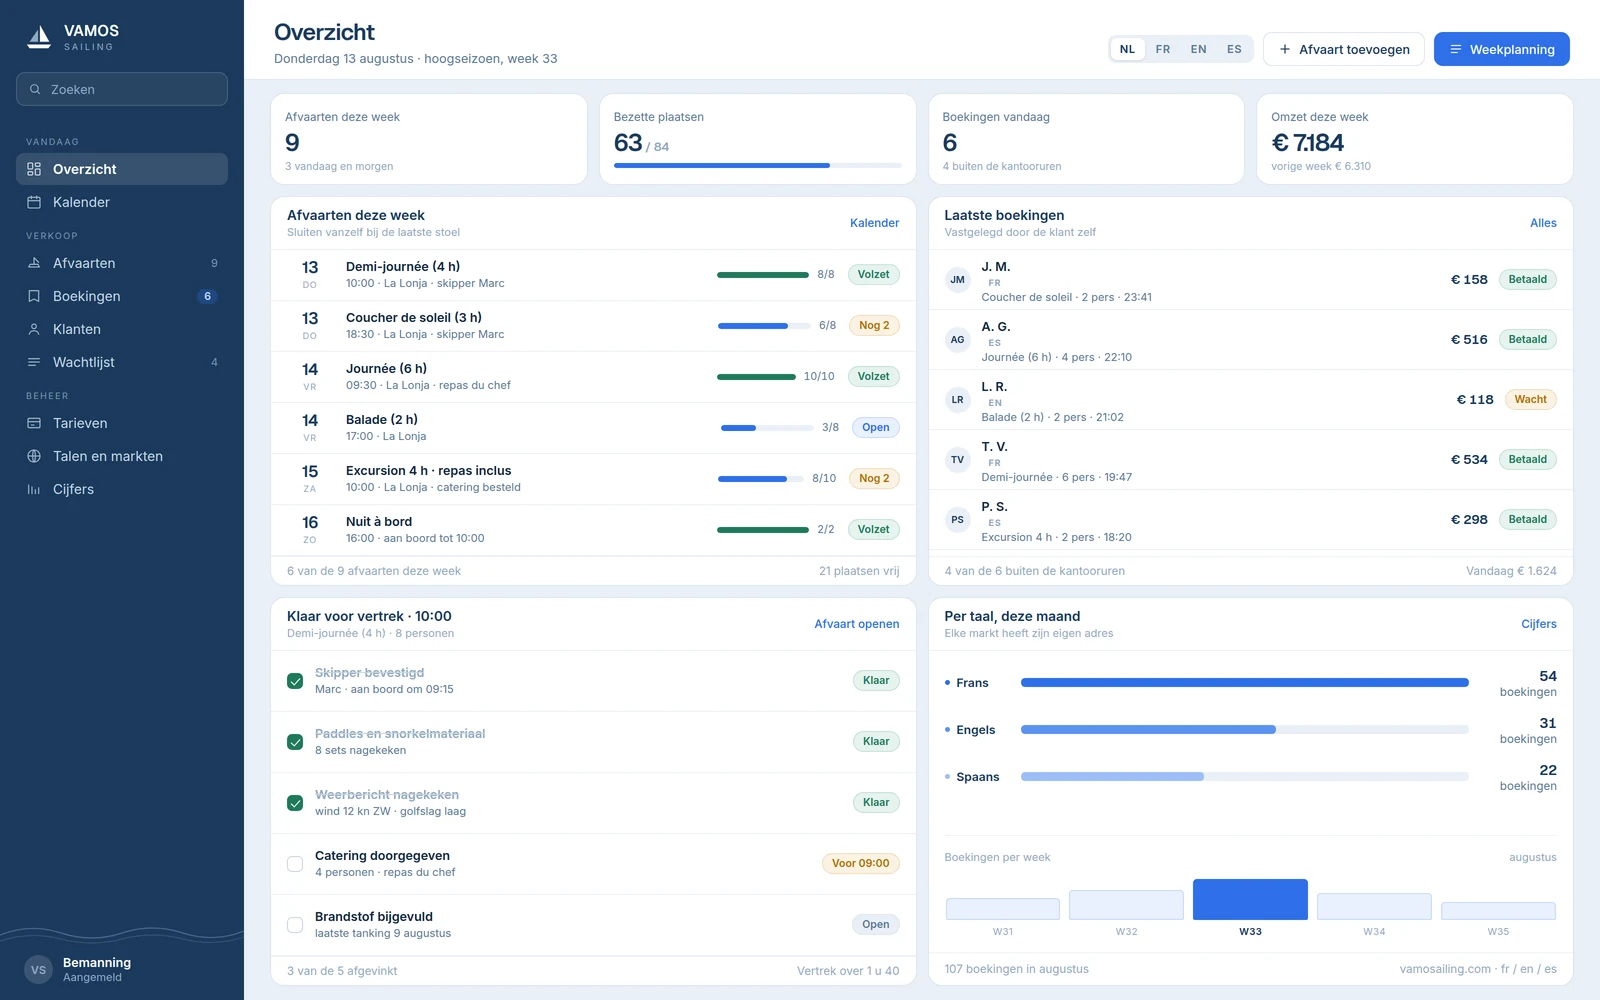This screenshot has height=1000, width=1600.
Task: Open the Alles link in Laatste boekingen
Action: click(1543, 223)
